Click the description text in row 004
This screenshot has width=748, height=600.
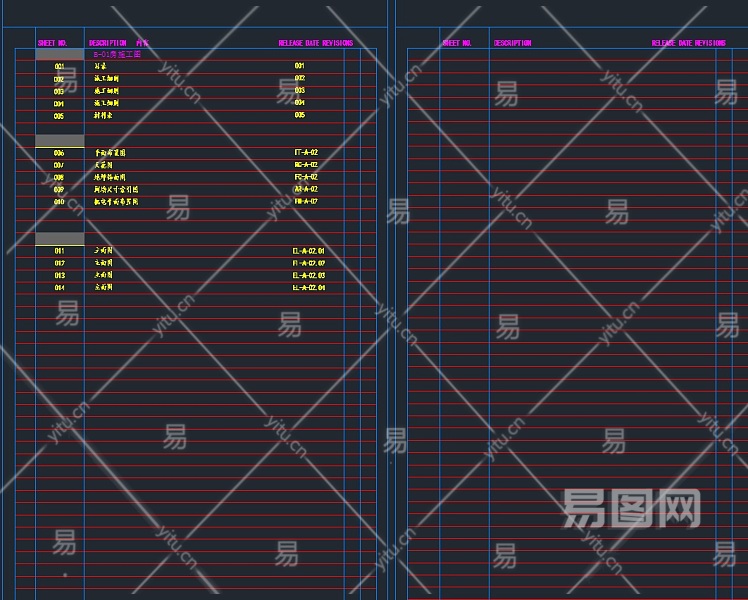click(x=106, y=103)
